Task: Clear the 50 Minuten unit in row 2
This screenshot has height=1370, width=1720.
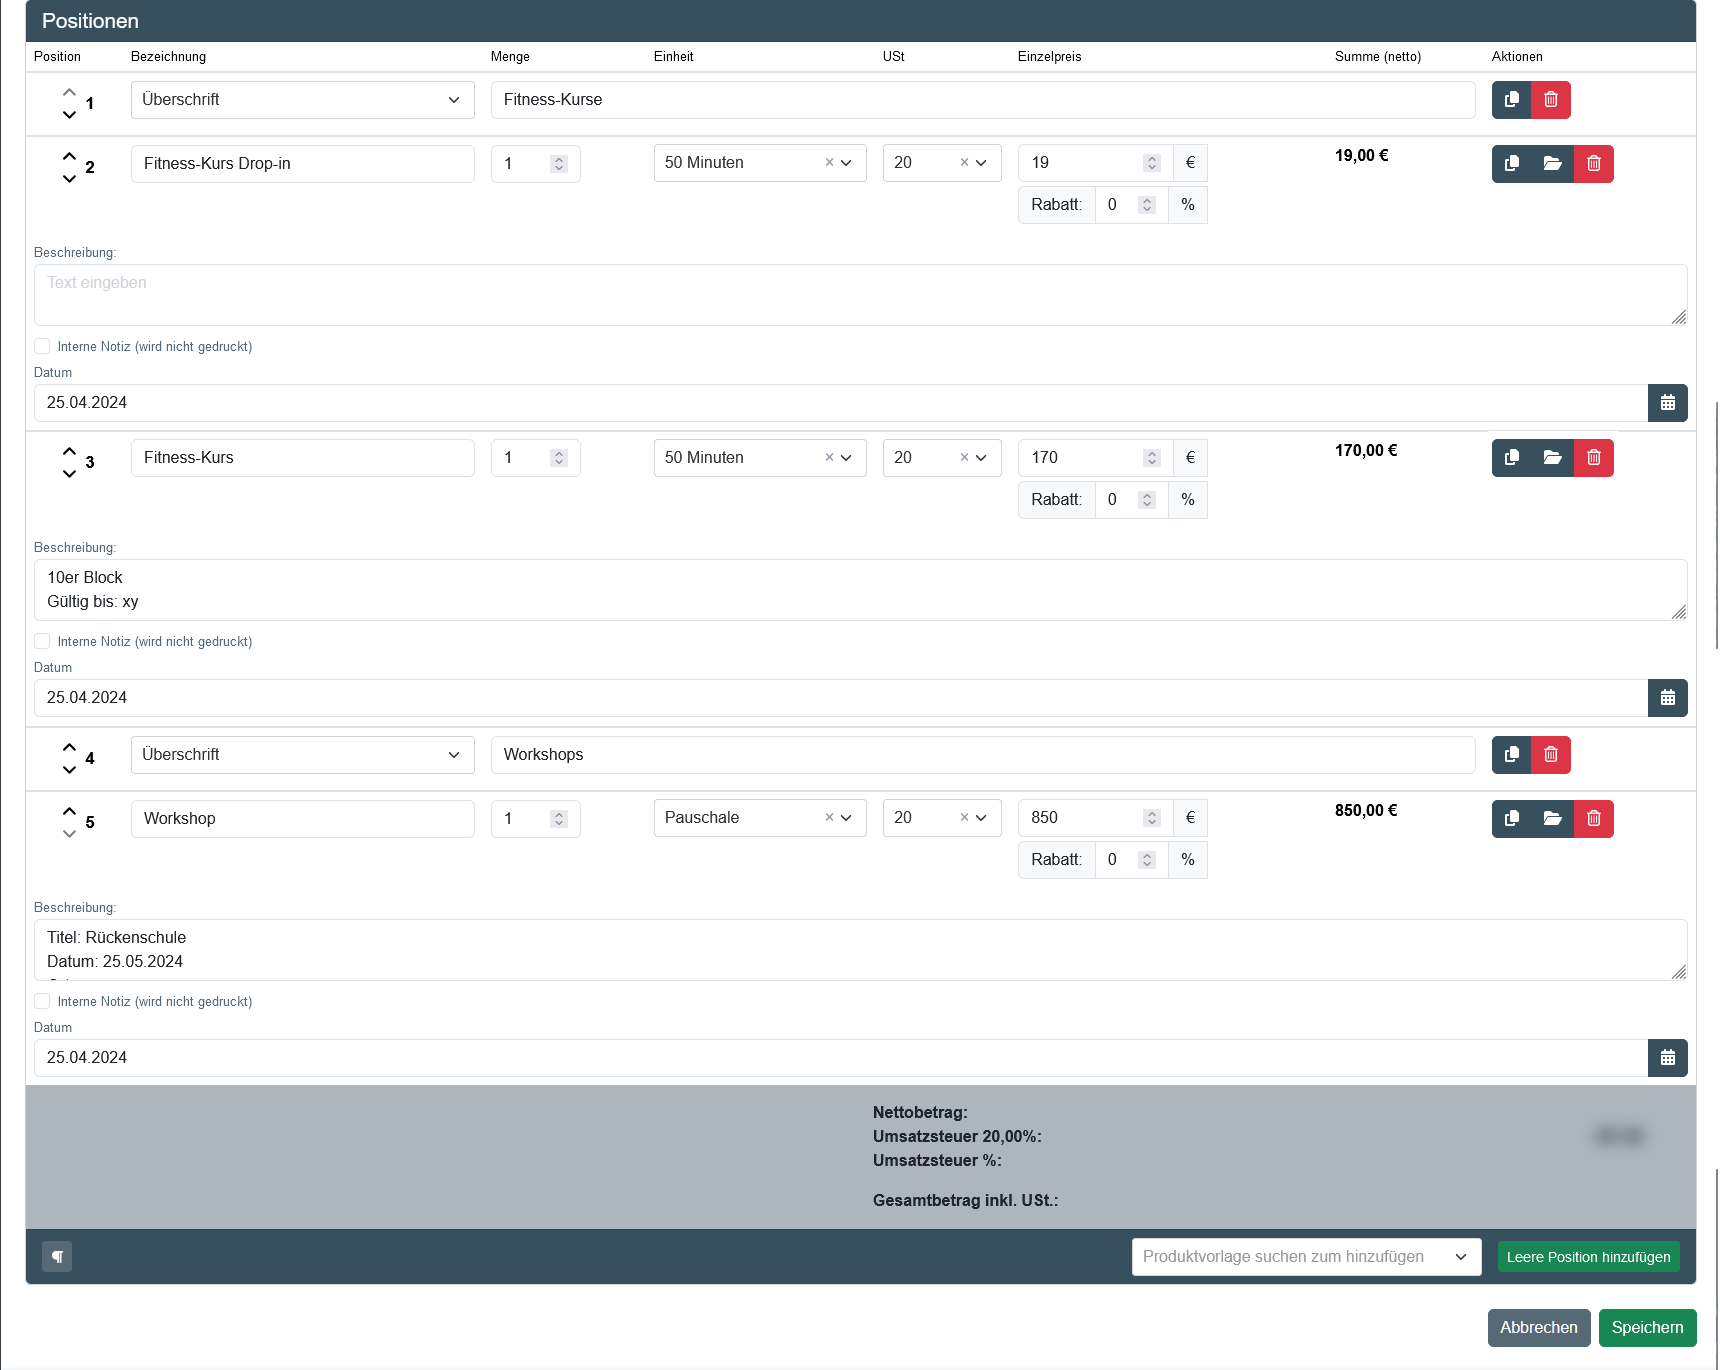Action: (x=829, y=163)
